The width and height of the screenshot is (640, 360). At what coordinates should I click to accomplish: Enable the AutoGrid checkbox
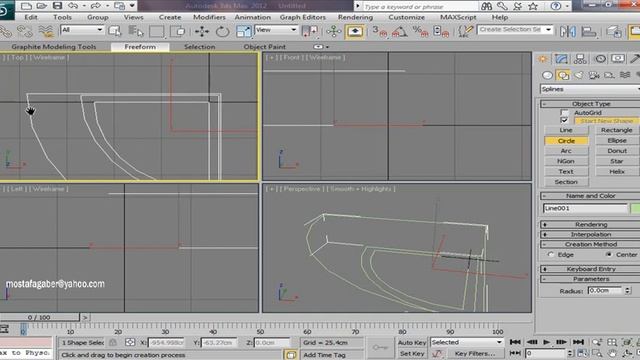[564, 113]
